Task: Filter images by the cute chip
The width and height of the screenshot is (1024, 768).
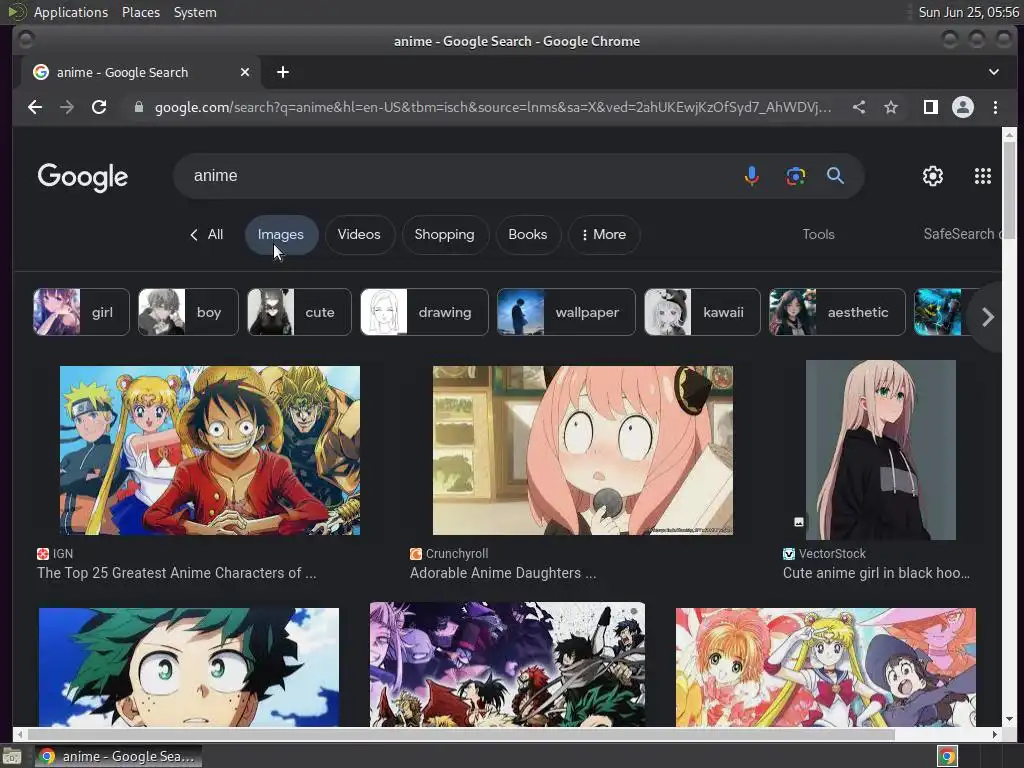Action: point(299,312)
